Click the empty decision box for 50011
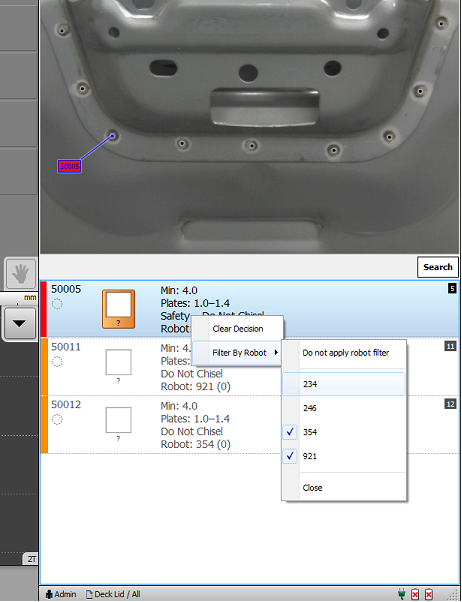 [x=118, y=362]
